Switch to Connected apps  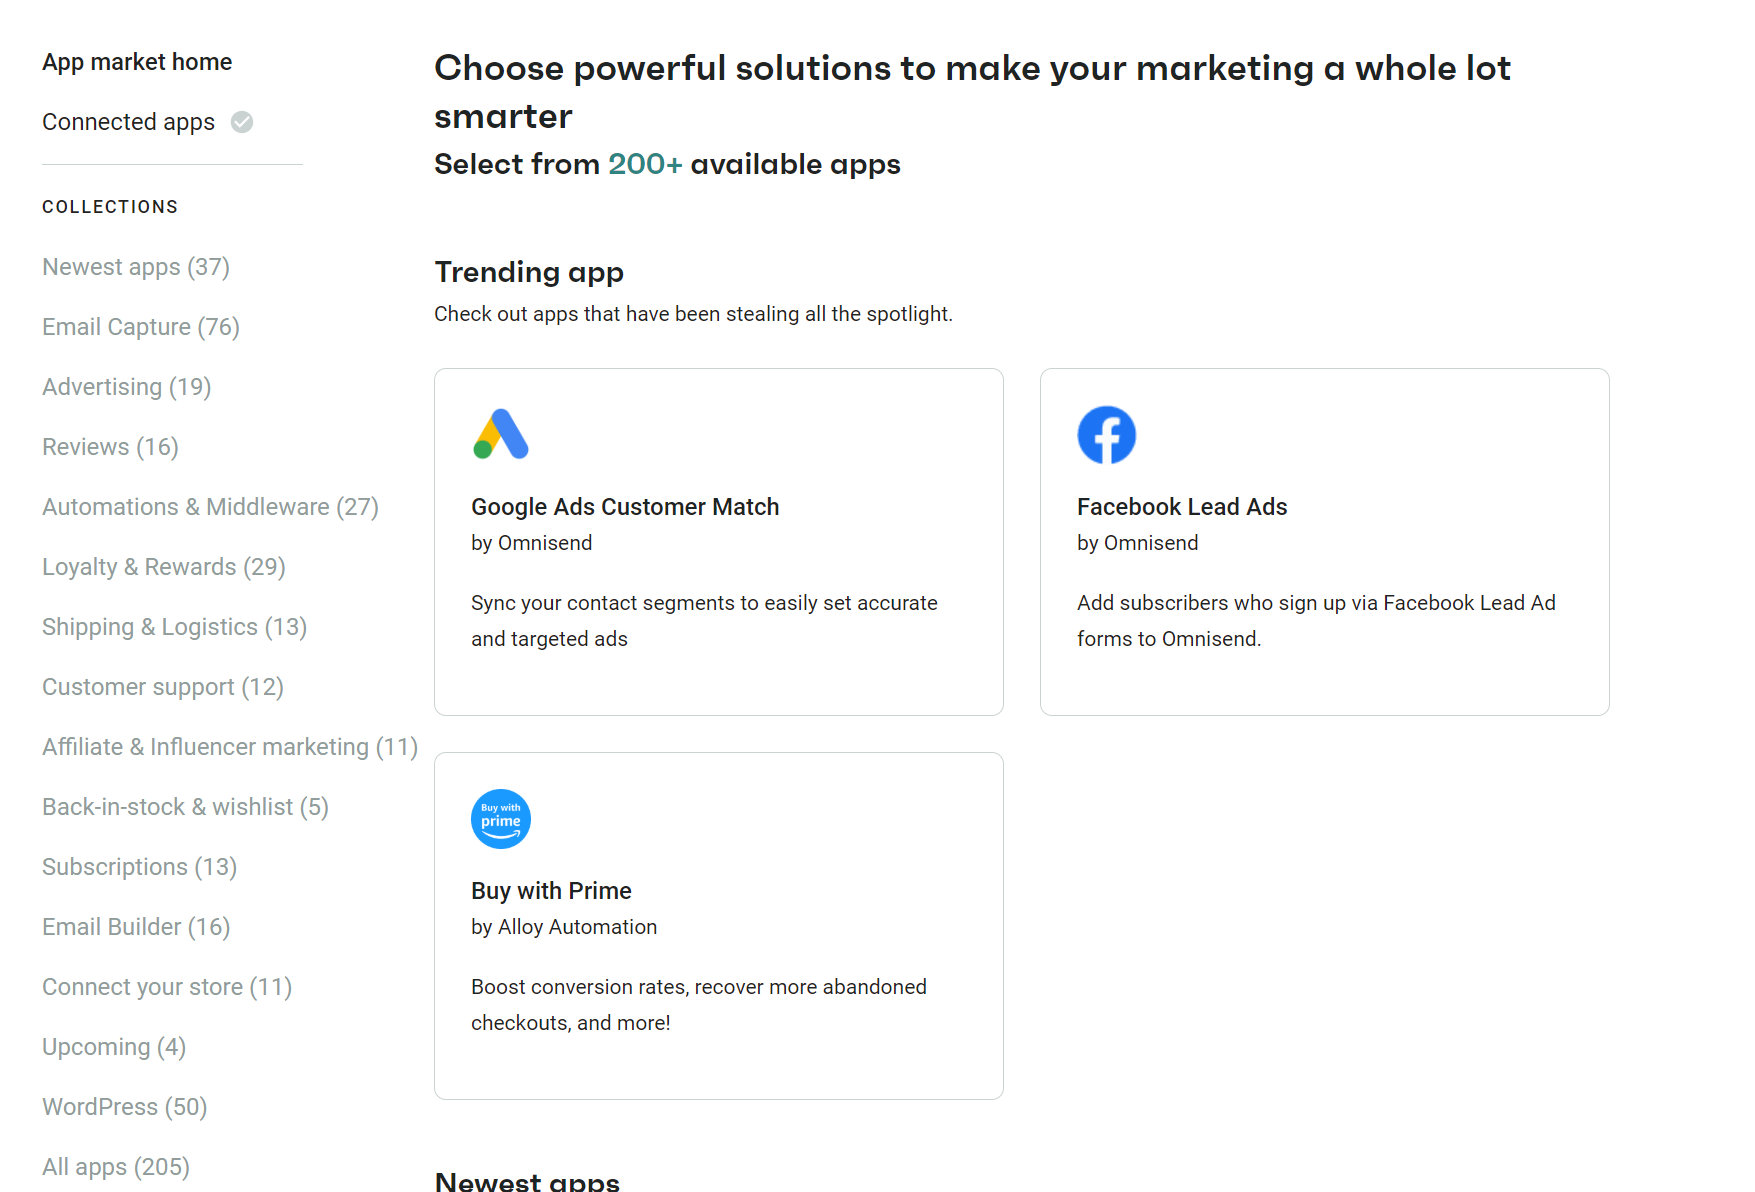tap(128, 122)
